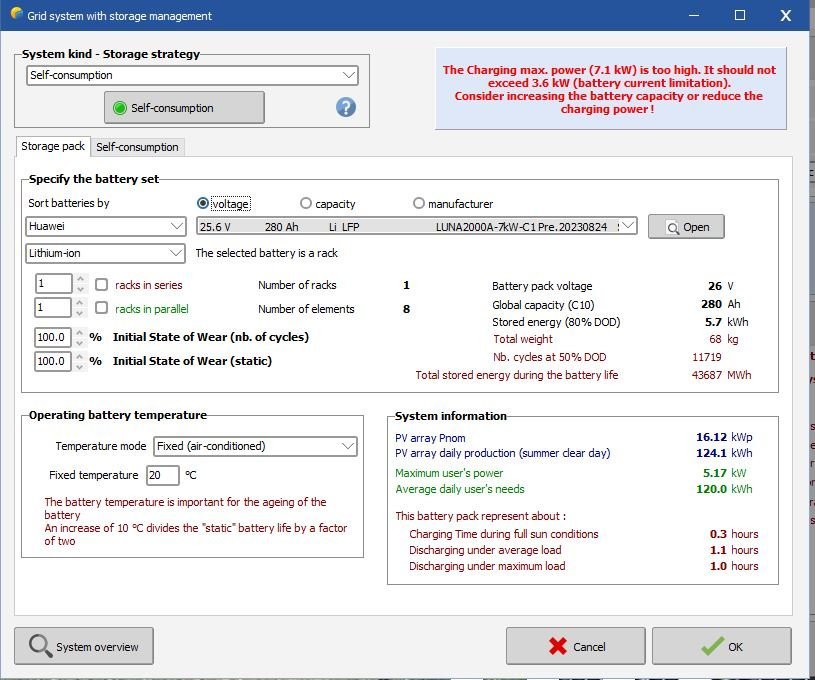Expand the Temperature mode dropdown

(254, 446)
